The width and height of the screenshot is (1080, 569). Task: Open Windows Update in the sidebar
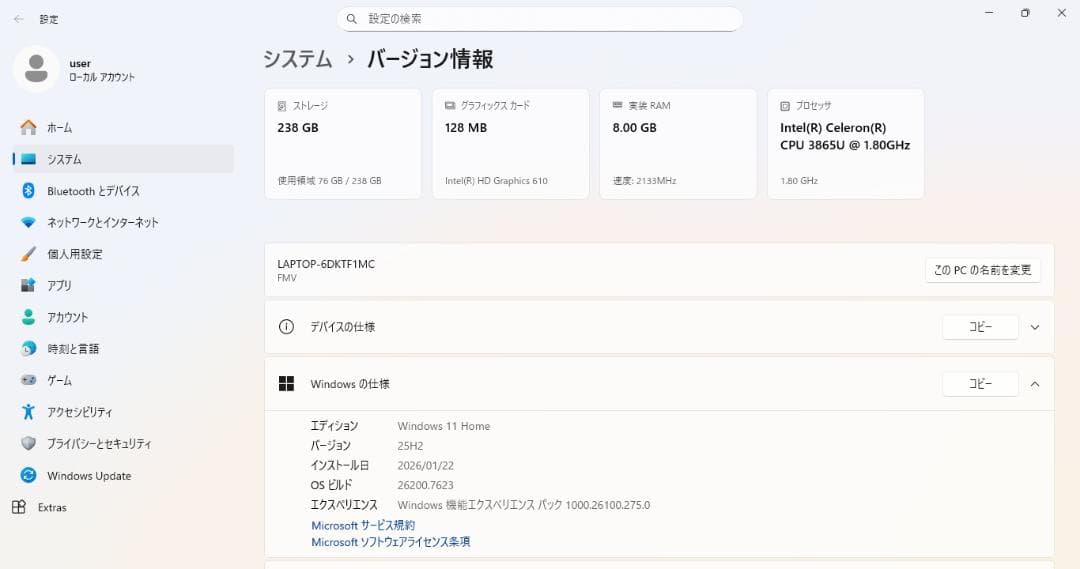click(123, 475)
